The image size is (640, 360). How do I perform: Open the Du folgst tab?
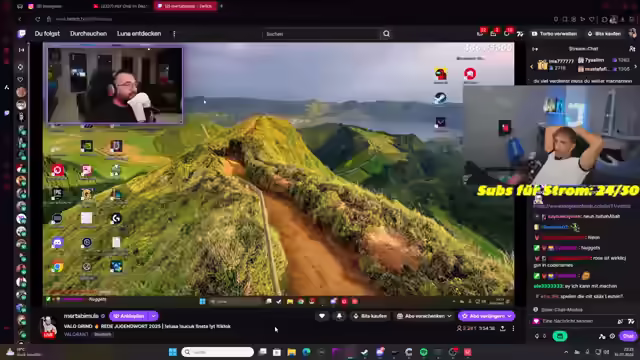pyautogui.click(x=47, y=34)
